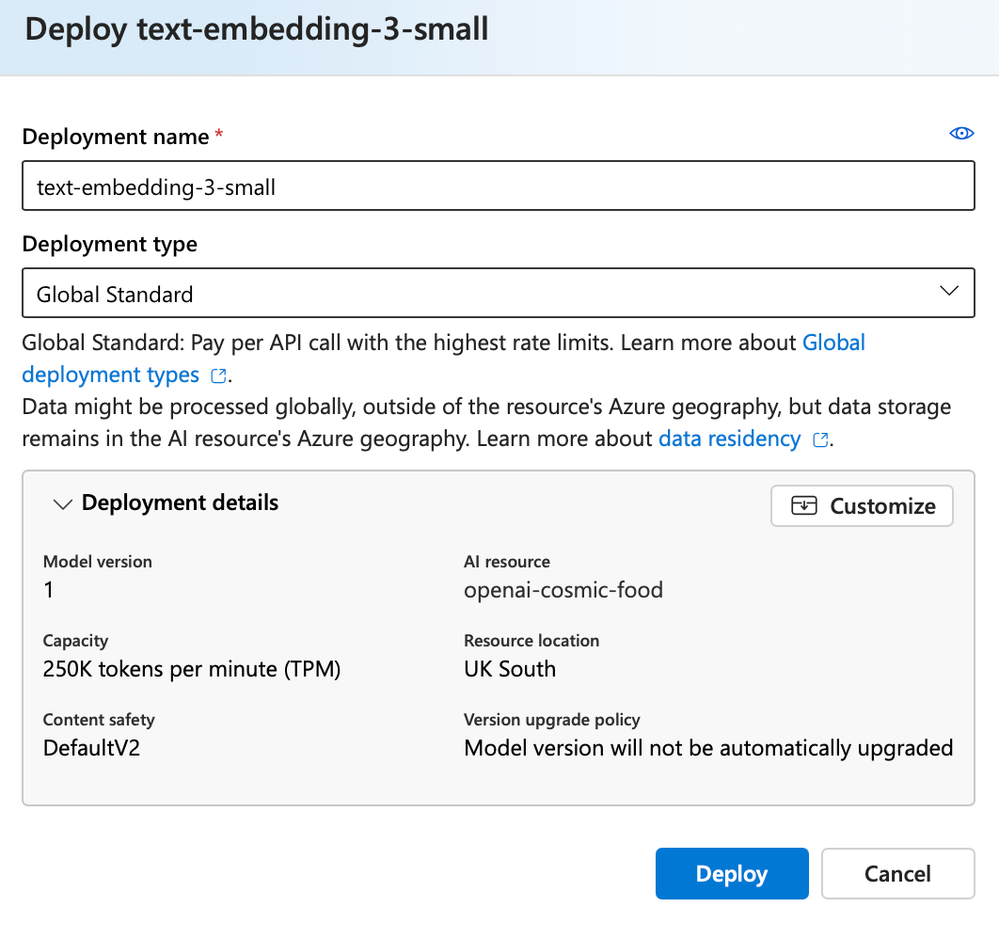Collapse the Deployment details chevron
Viewport: 999px width, 926px height.
point(62,504)
